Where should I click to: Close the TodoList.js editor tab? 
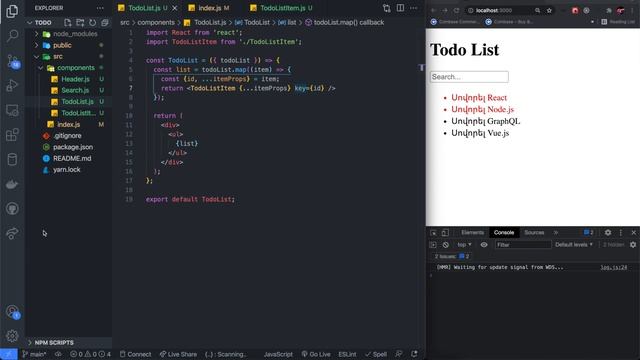[175, 8]
